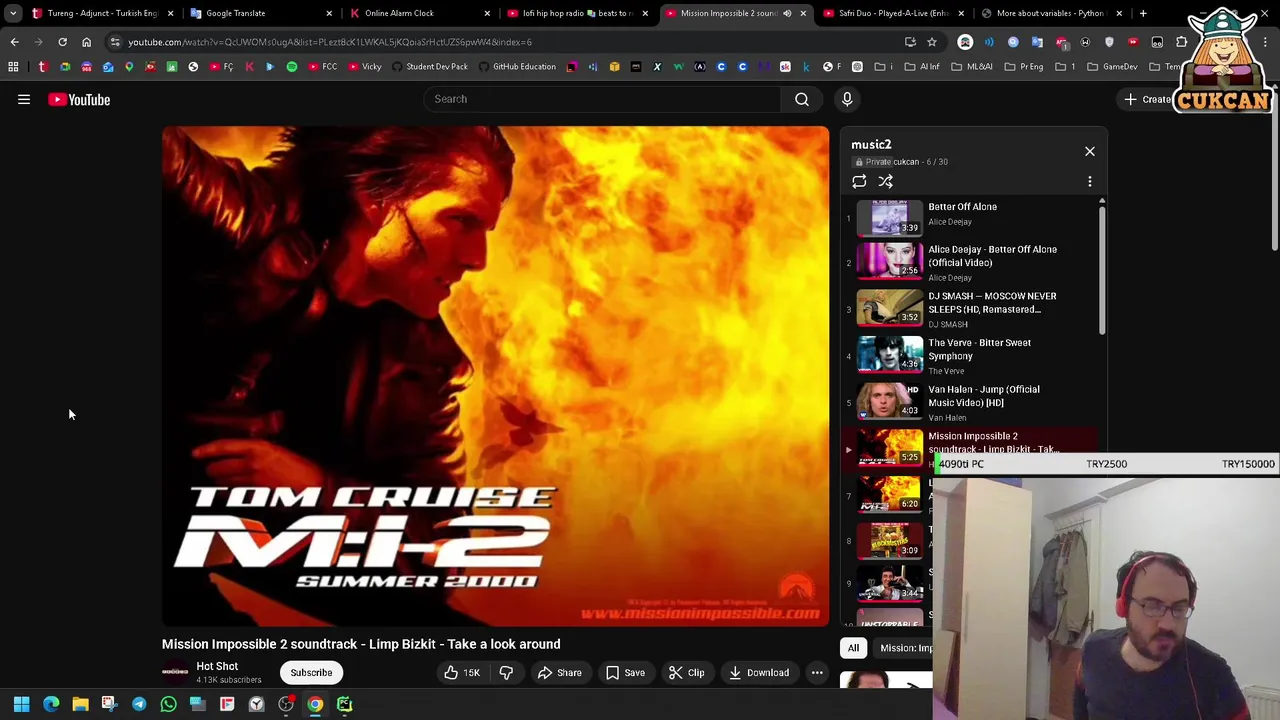Open the Vicky bookmark
Viewport: 1280px width, 720px height.
(364, 66)
